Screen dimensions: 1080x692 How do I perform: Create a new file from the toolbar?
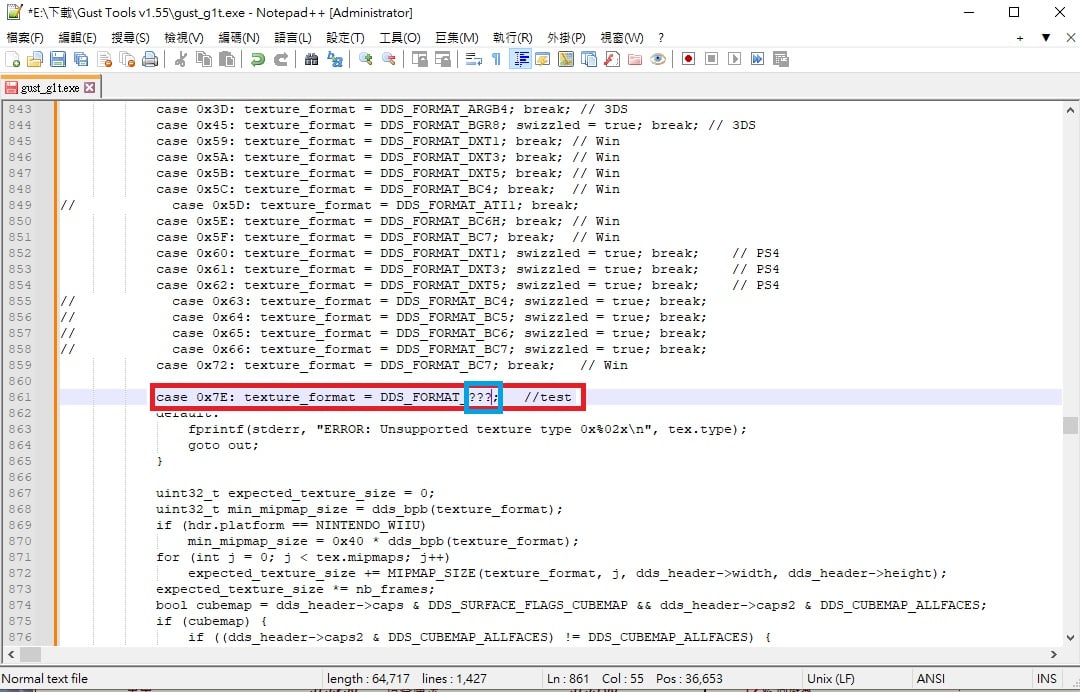[12, 59]
